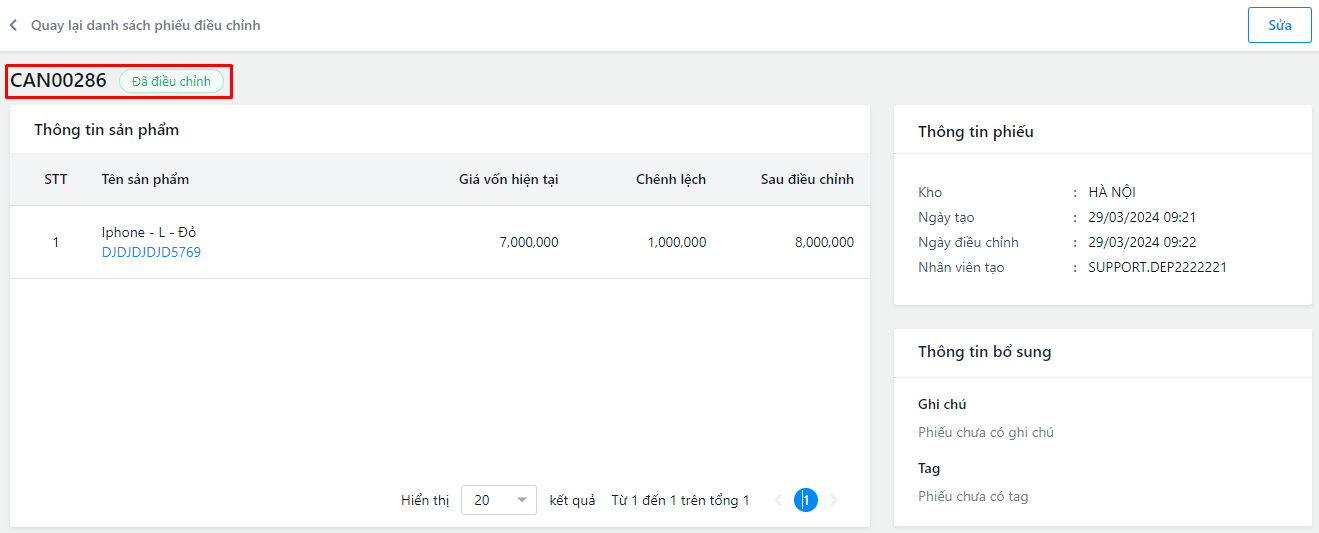Click warehouse value 'HÀ NỘI'
The width and height of the screenshot is (1319, 533).
(1112, 192)
